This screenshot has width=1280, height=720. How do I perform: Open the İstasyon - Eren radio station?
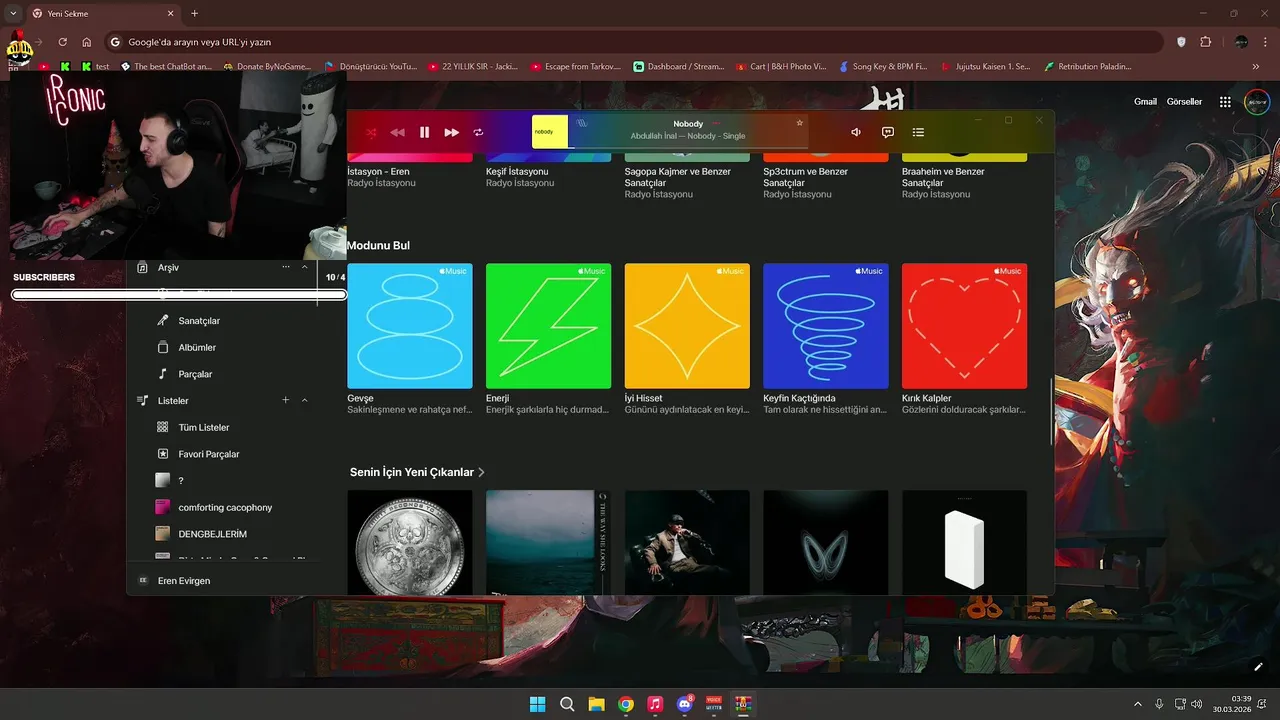(x=378, y=171)
